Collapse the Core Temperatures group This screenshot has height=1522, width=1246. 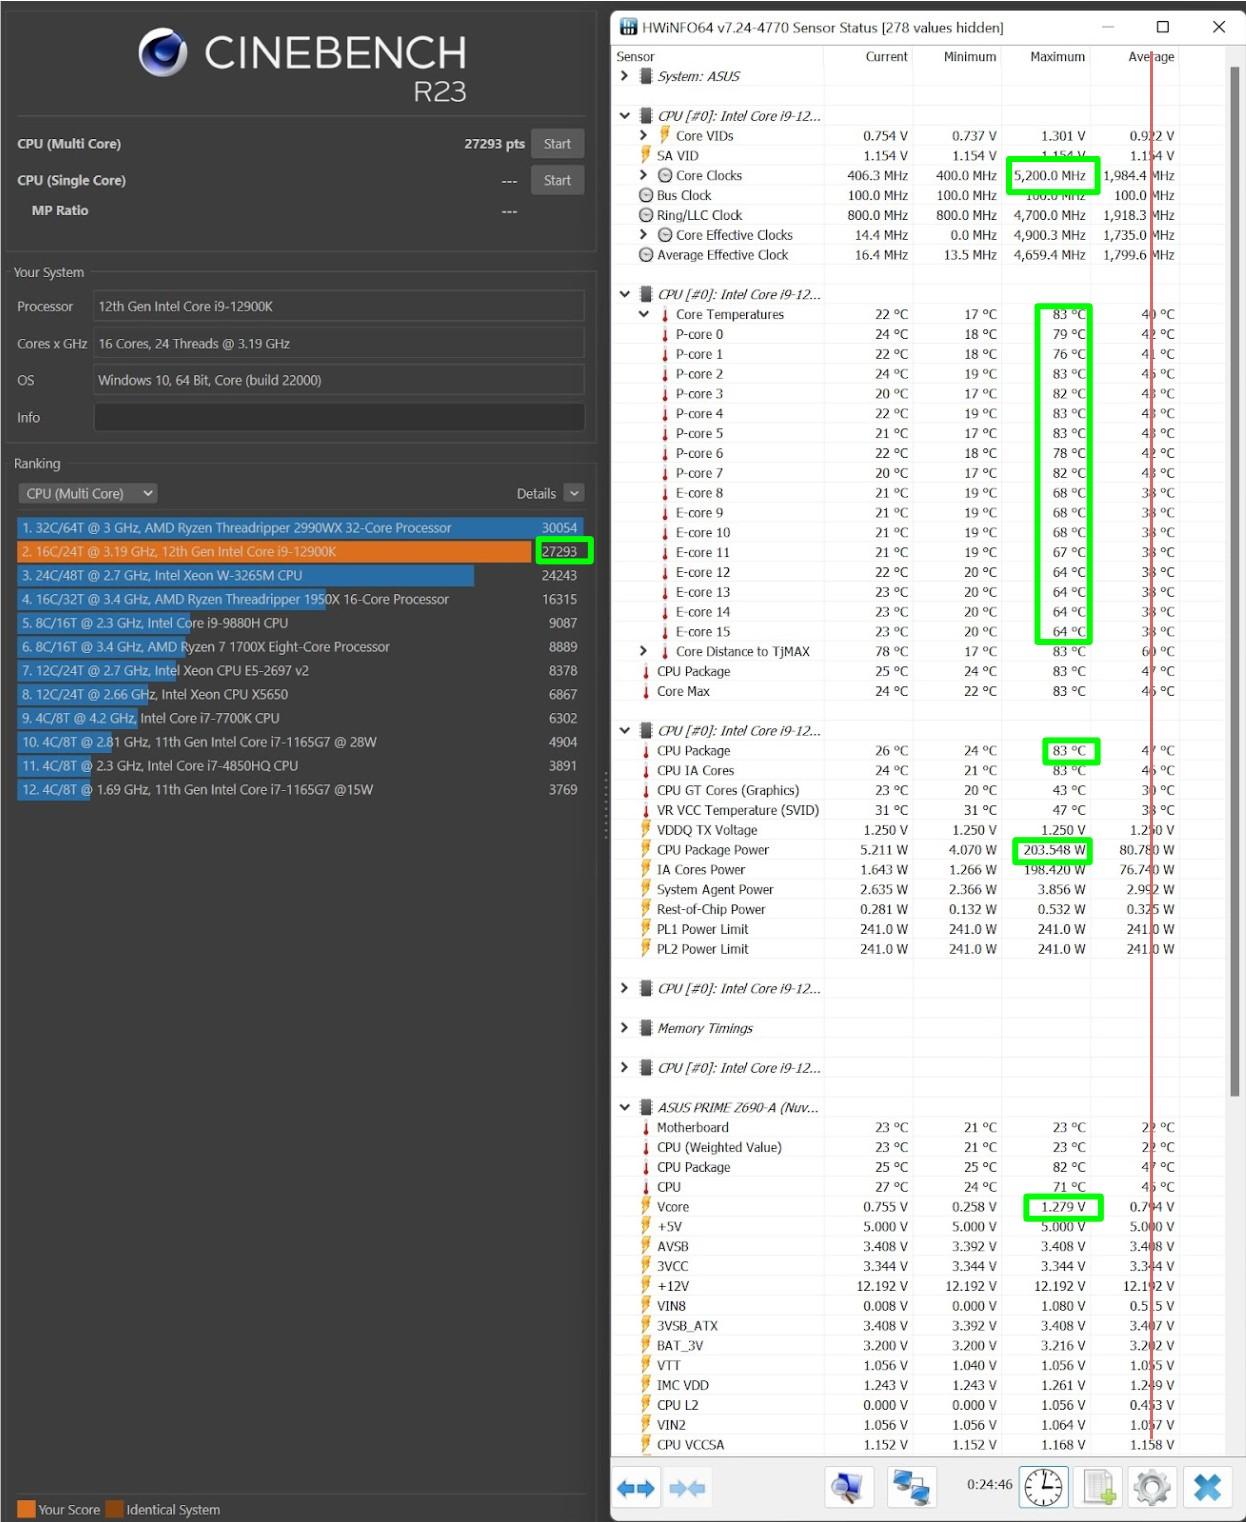[x=644, y=314]
